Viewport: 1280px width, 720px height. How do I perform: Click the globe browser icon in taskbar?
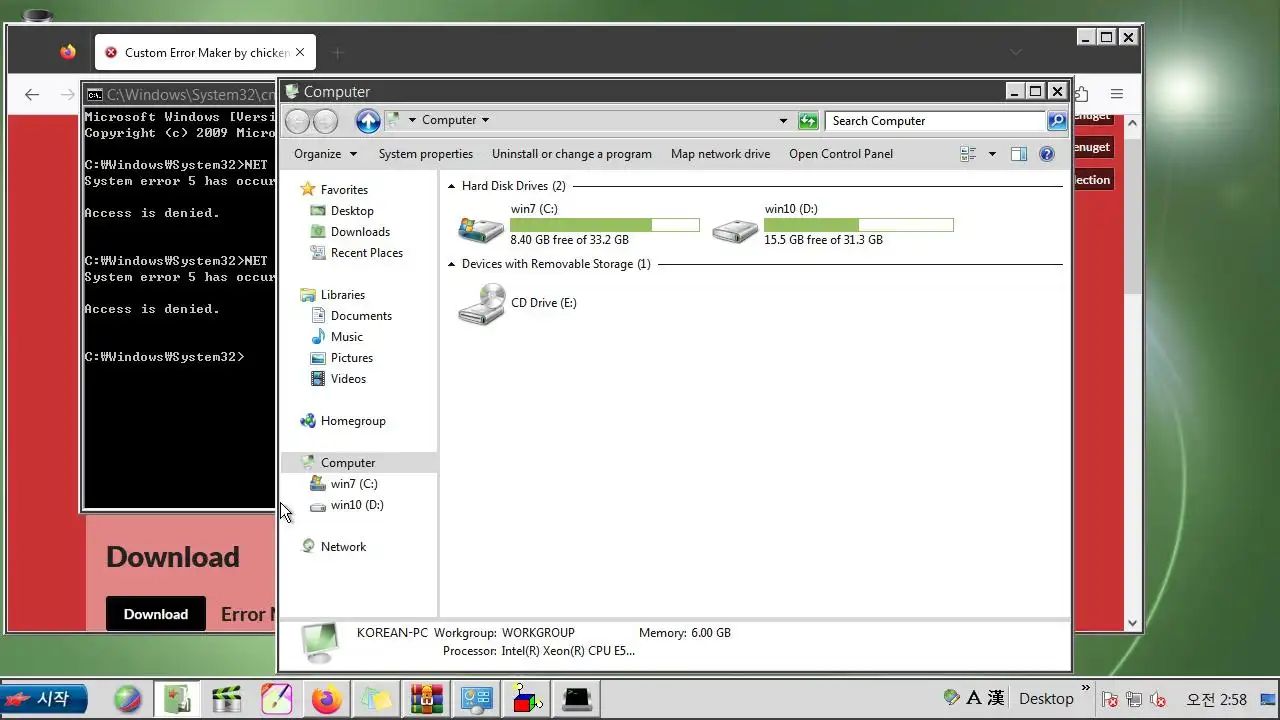point(128,699)
